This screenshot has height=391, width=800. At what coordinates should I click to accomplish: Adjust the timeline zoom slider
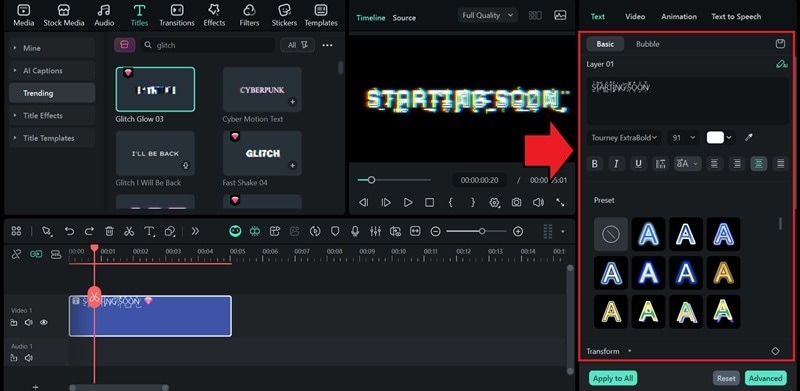coord(482,231)
